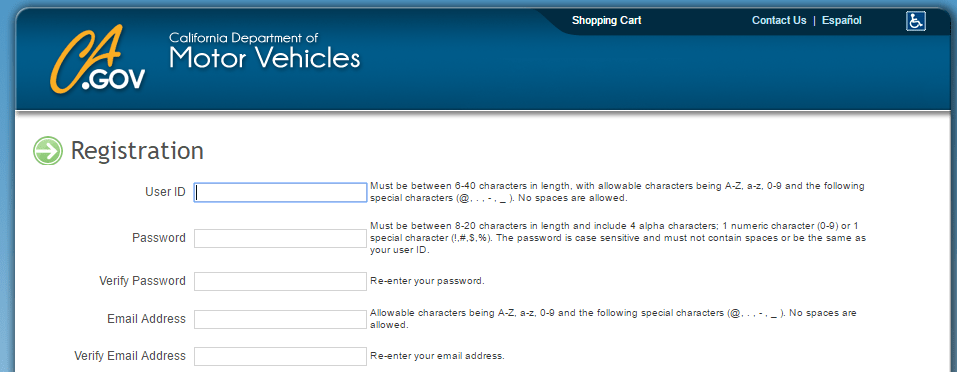
Task: Click the "Email Address" label above Verify Email
Action: [x=146, y=318]
